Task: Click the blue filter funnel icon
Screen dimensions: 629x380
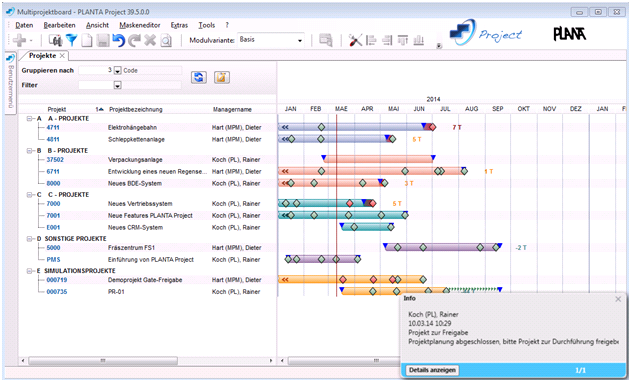Action: click(x=71, y=40)
